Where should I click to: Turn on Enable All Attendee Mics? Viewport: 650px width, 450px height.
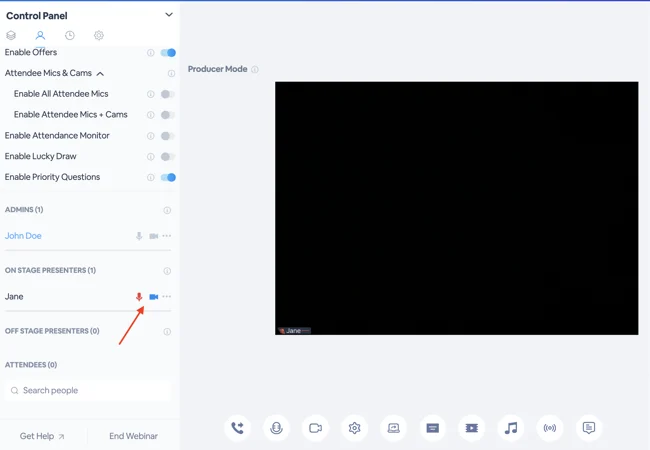[x=168, y=94]
